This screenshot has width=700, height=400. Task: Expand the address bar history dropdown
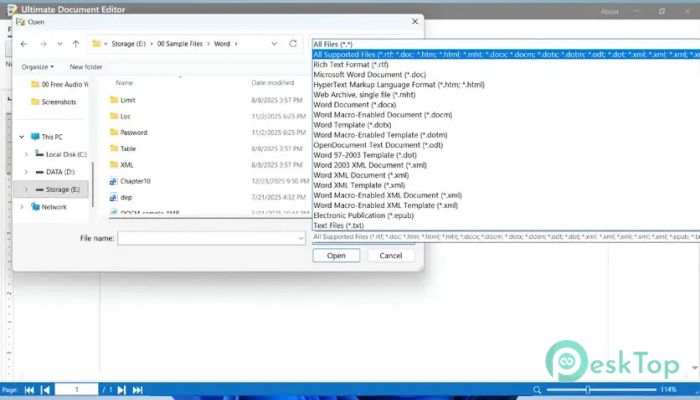point(274,43)
